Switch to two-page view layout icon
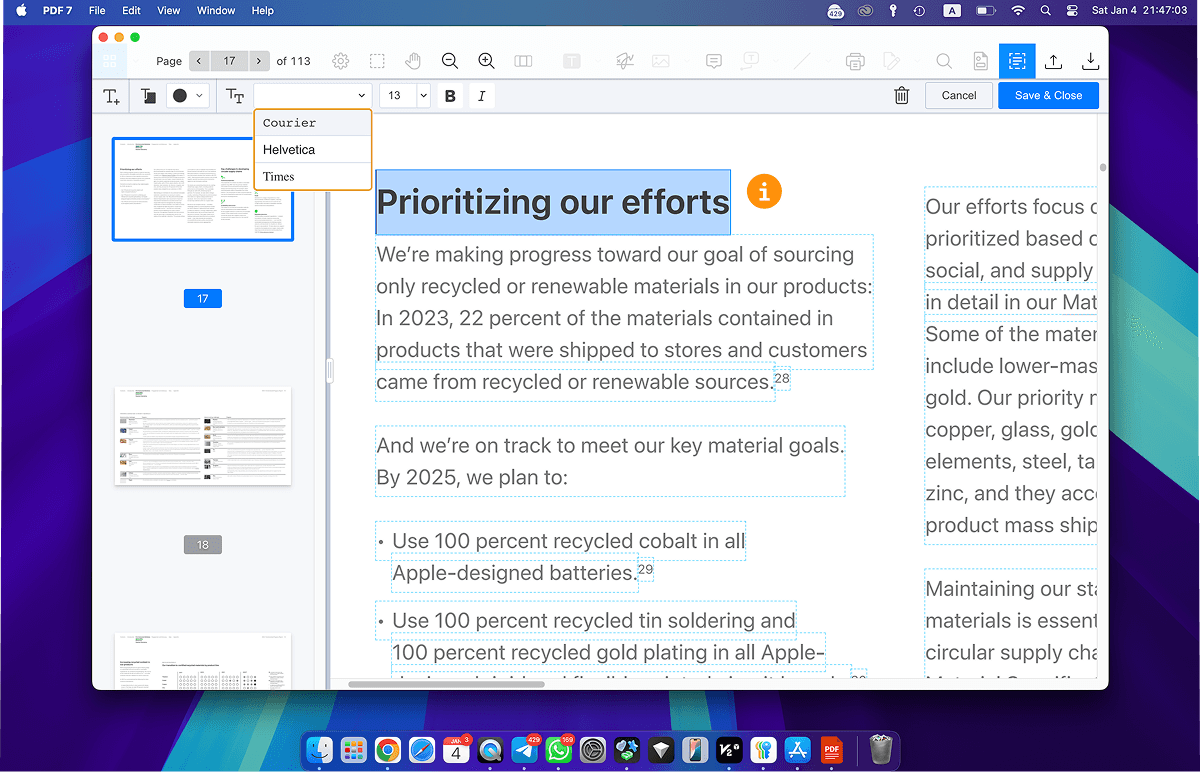This screenshot has width=1200, height=772. click(x=523, y=61)
